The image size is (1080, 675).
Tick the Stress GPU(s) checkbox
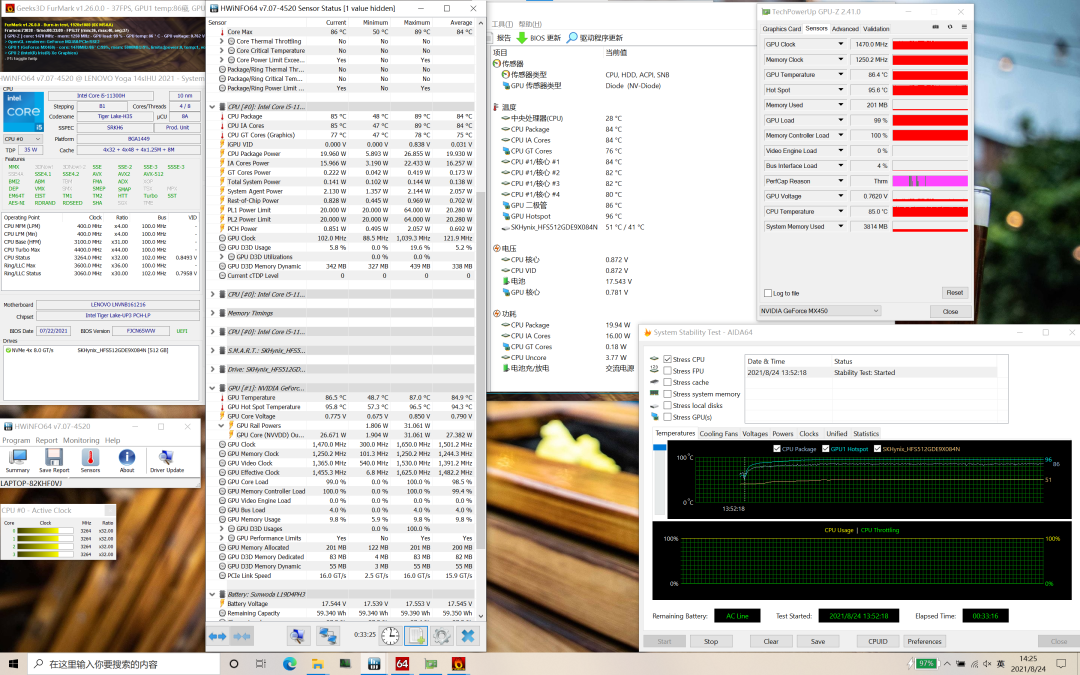[668, 416]
